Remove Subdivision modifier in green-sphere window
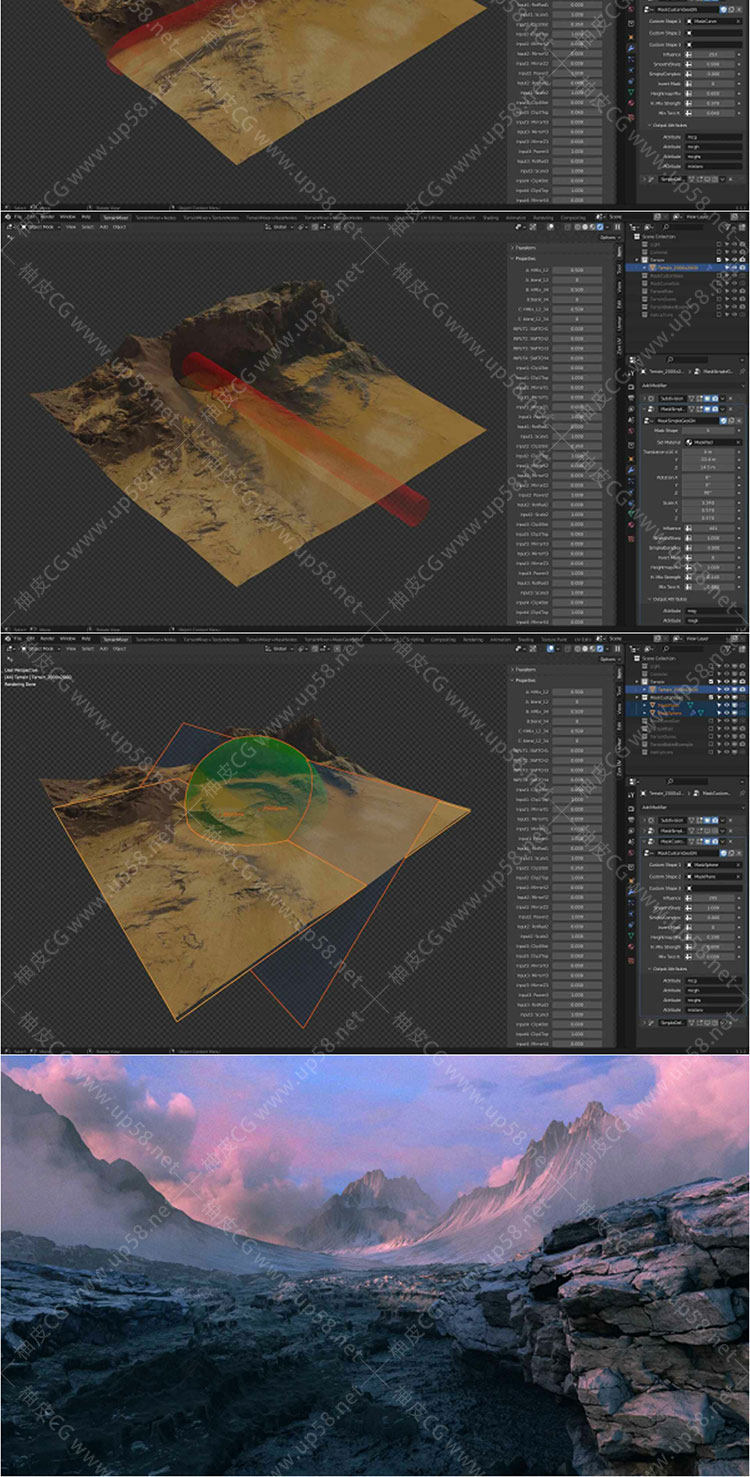This screenshot has height=1477, width=750. click(x=730, y=820)
